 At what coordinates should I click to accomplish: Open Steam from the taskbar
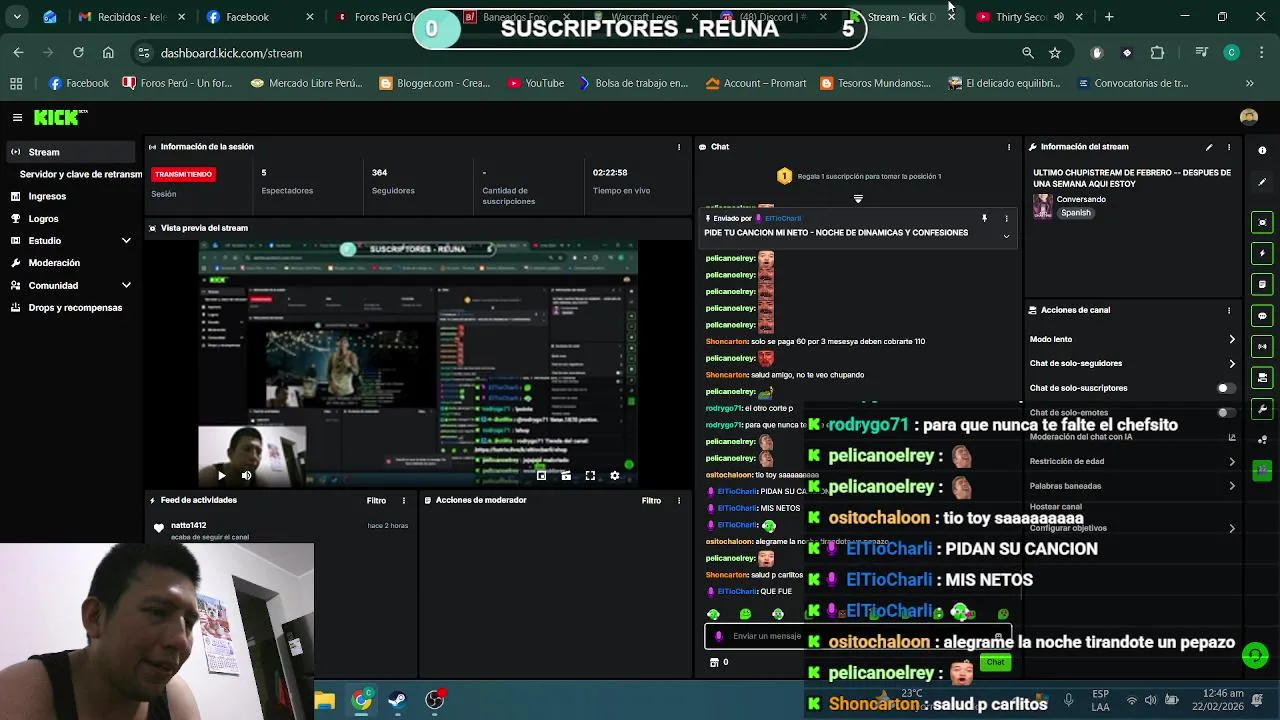point(397,700)
